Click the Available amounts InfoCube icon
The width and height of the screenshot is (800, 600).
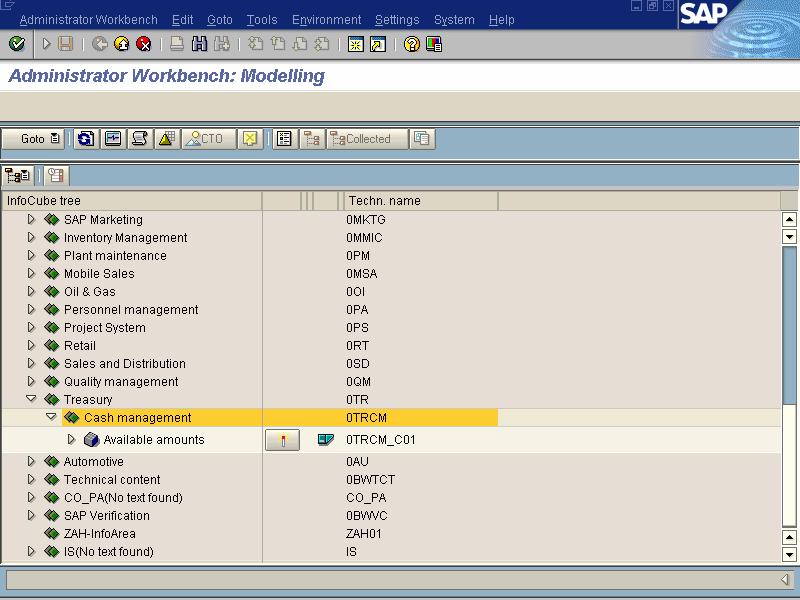point(91,439)
